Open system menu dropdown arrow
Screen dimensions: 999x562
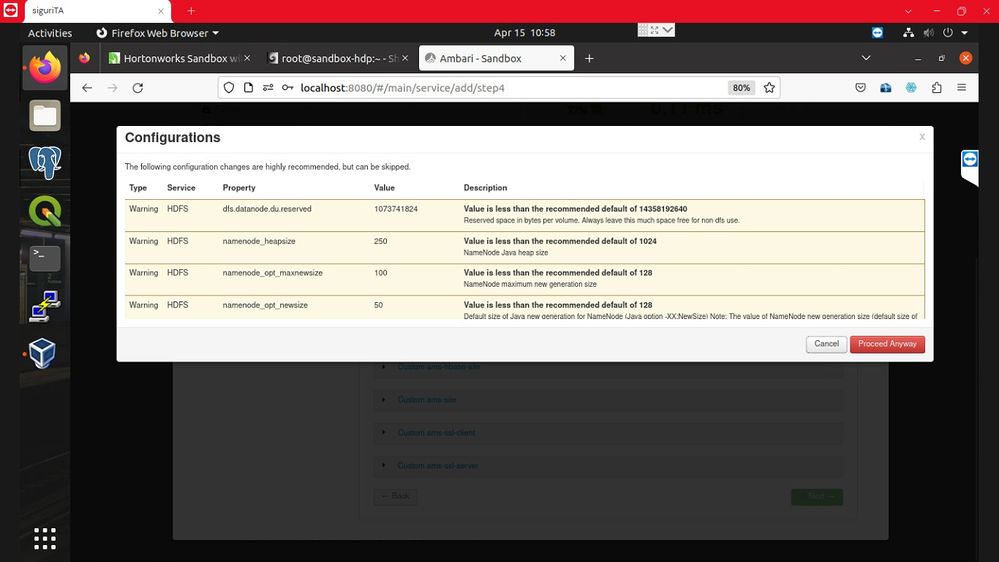click(x=965, y=33)
